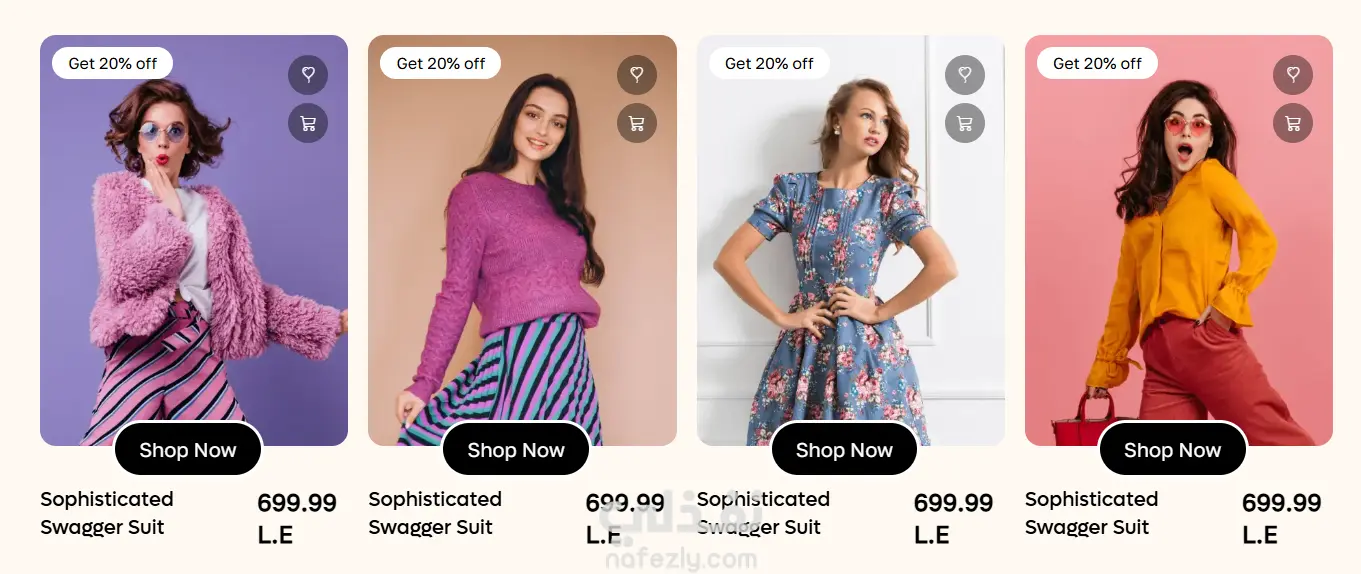Click Get 20% off badge on first card
This screenshot has width=1361, height=574.
112,63
